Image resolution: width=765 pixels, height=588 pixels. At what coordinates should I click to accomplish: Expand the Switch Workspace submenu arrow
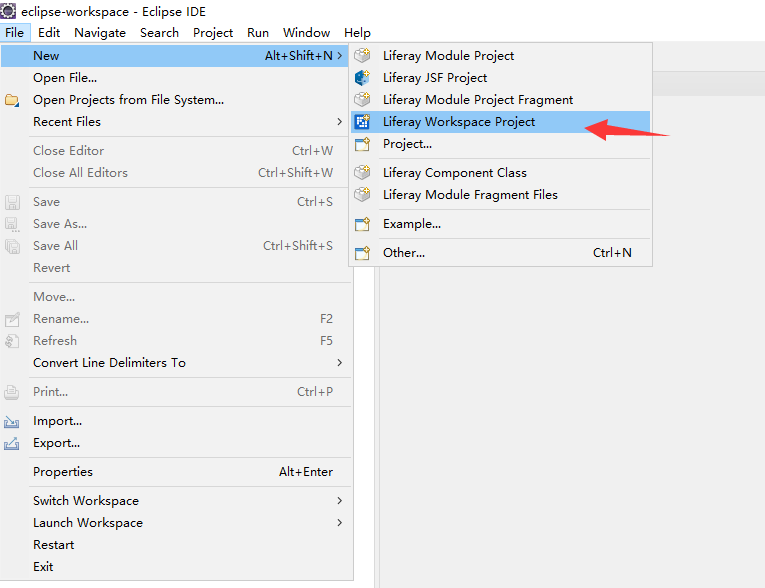click(x=340, y=501)
